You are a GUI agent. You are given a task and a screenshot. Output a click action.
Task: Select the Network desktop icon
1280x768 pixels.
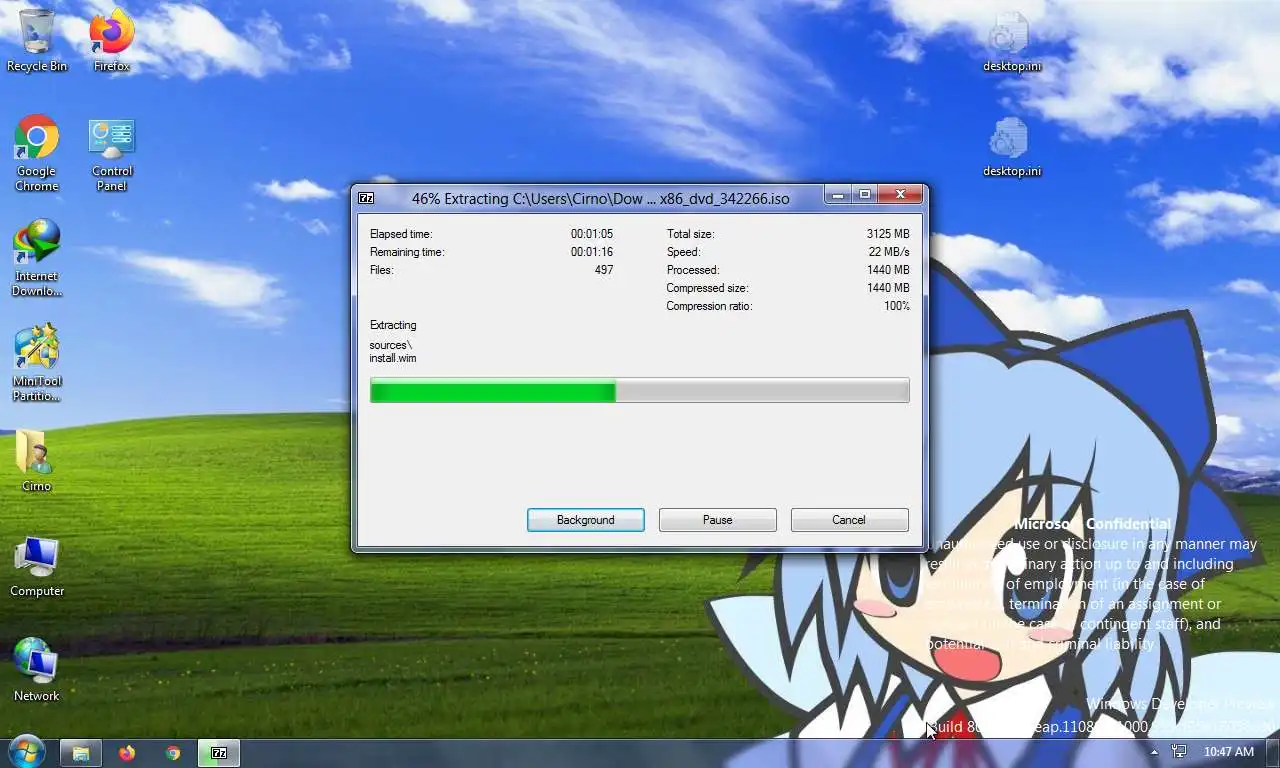(x=37, y=671)
